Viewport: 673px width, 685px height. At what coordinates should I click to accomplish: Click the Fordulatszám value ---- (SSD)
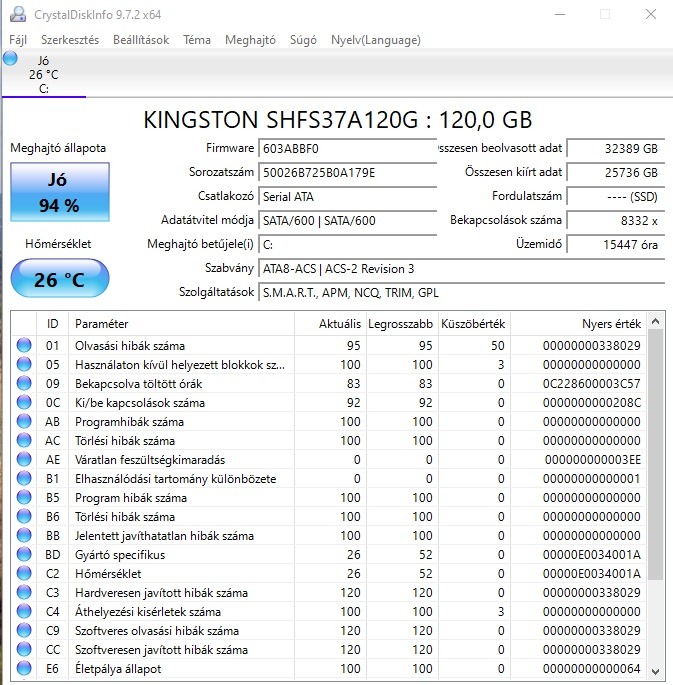(616, 197)
